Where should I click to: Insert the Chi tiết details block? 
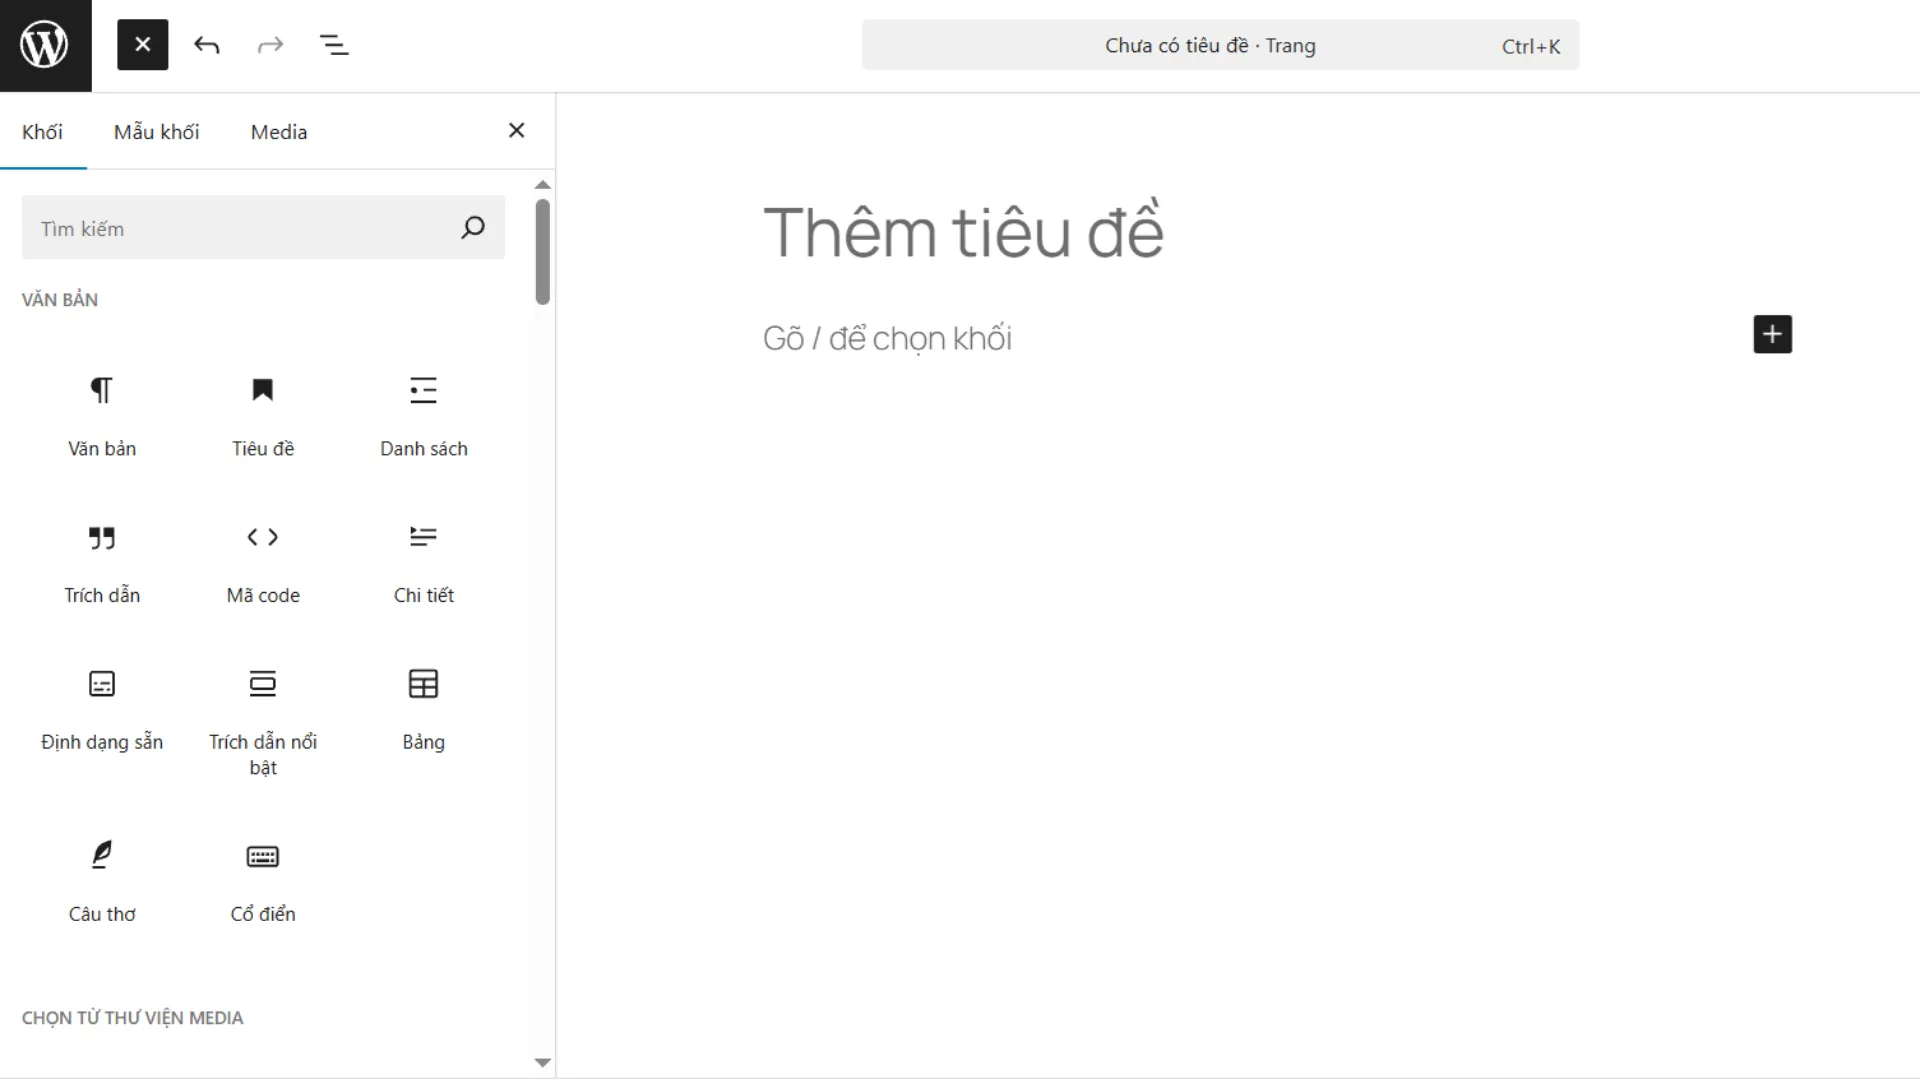tap(424, 563)
